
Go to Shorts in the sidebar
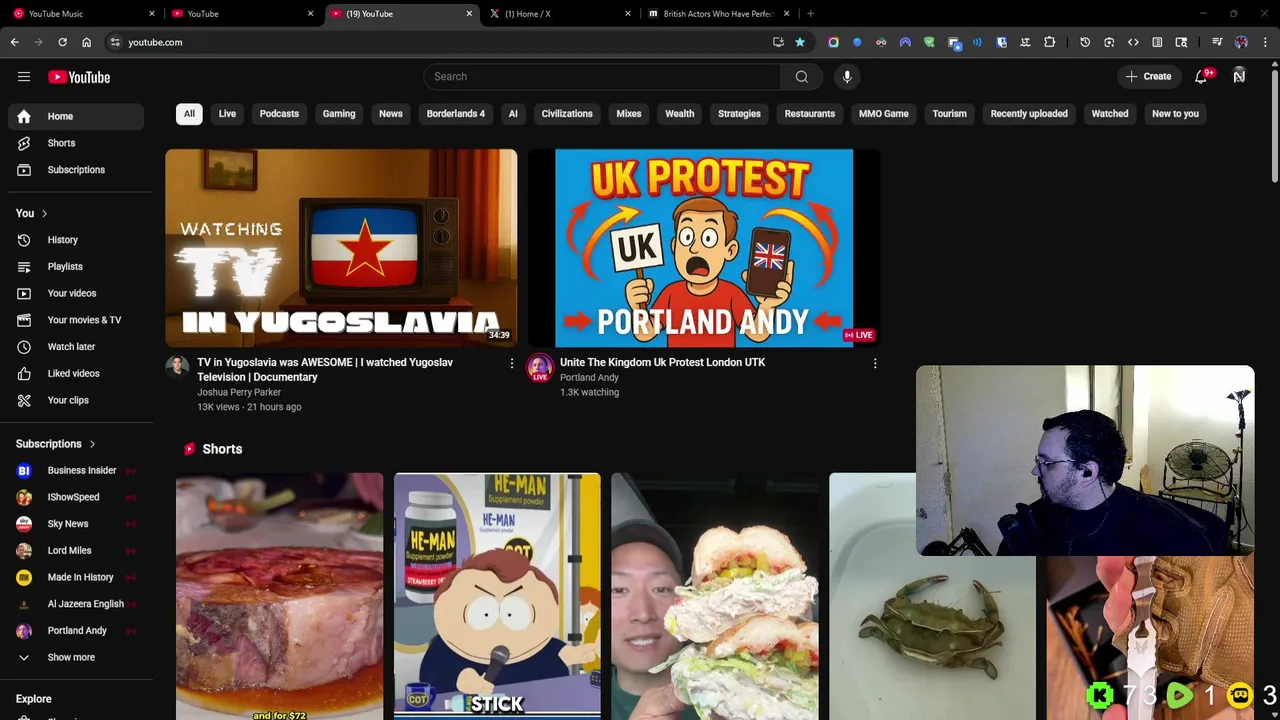(x=76, y=143)
